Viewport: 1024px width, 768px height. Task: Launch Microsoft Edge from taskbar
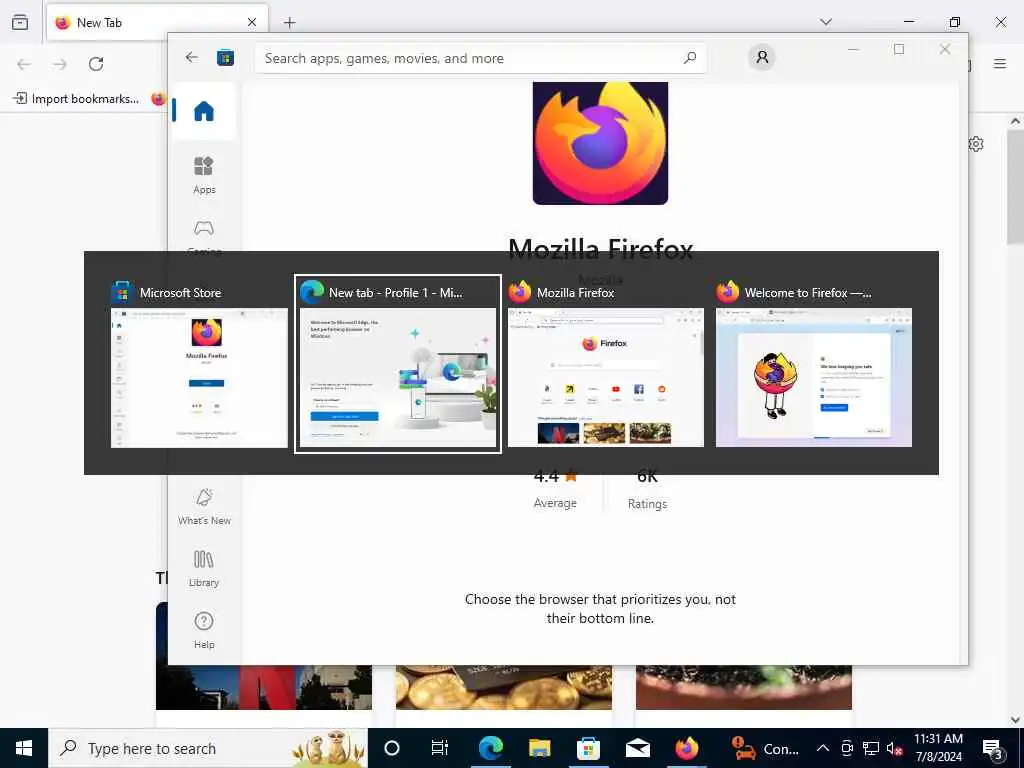pyautogui.click(x=490, y=748)
